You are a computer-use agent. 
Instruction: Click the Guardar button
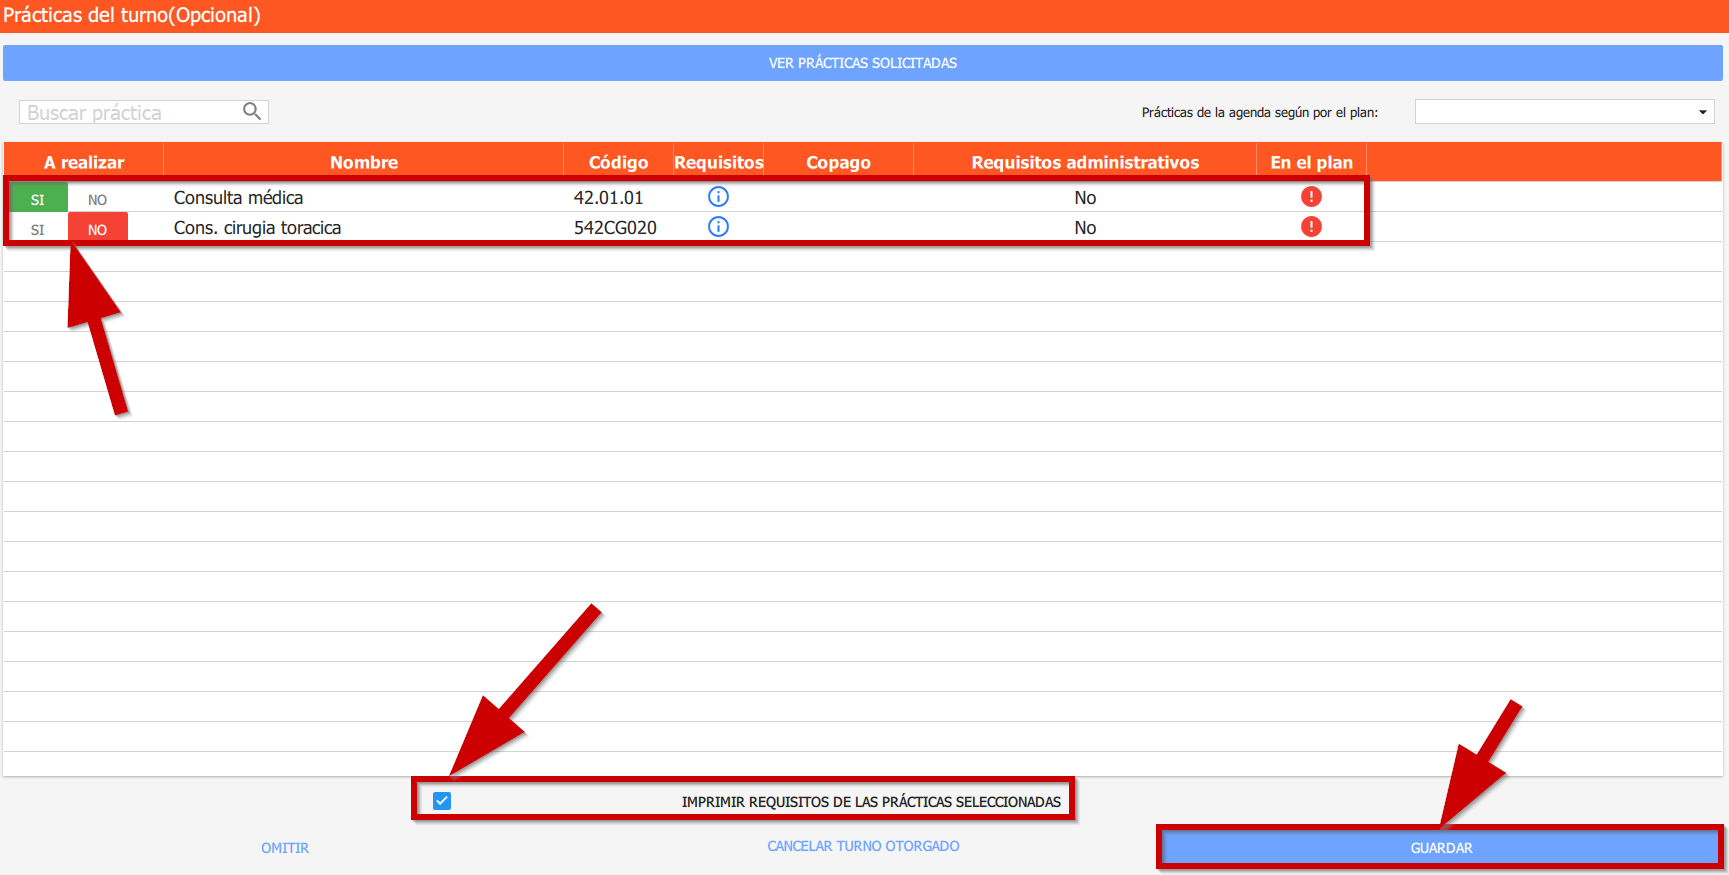(1441, 848)
